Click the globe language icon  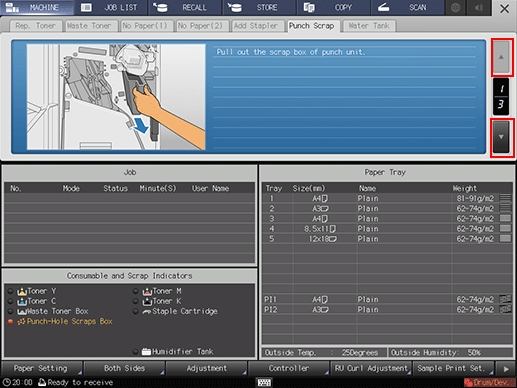tap(456, 8)
